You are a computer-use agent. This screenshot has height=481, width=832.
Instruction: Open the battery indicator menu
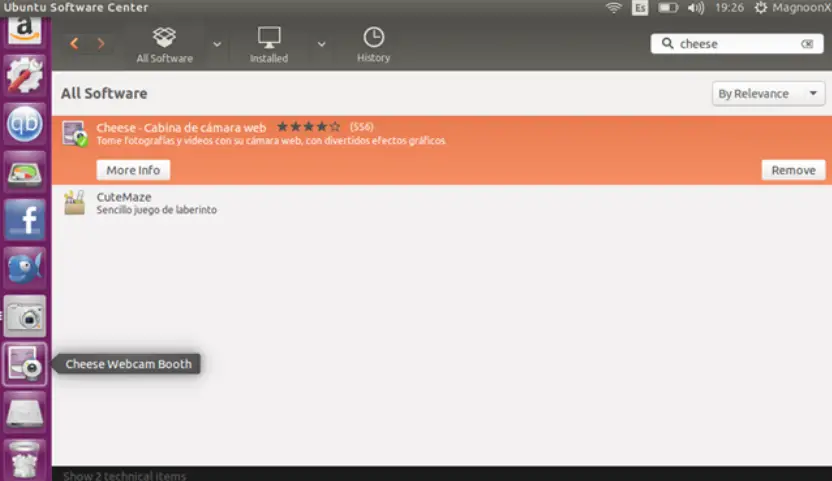668,7
